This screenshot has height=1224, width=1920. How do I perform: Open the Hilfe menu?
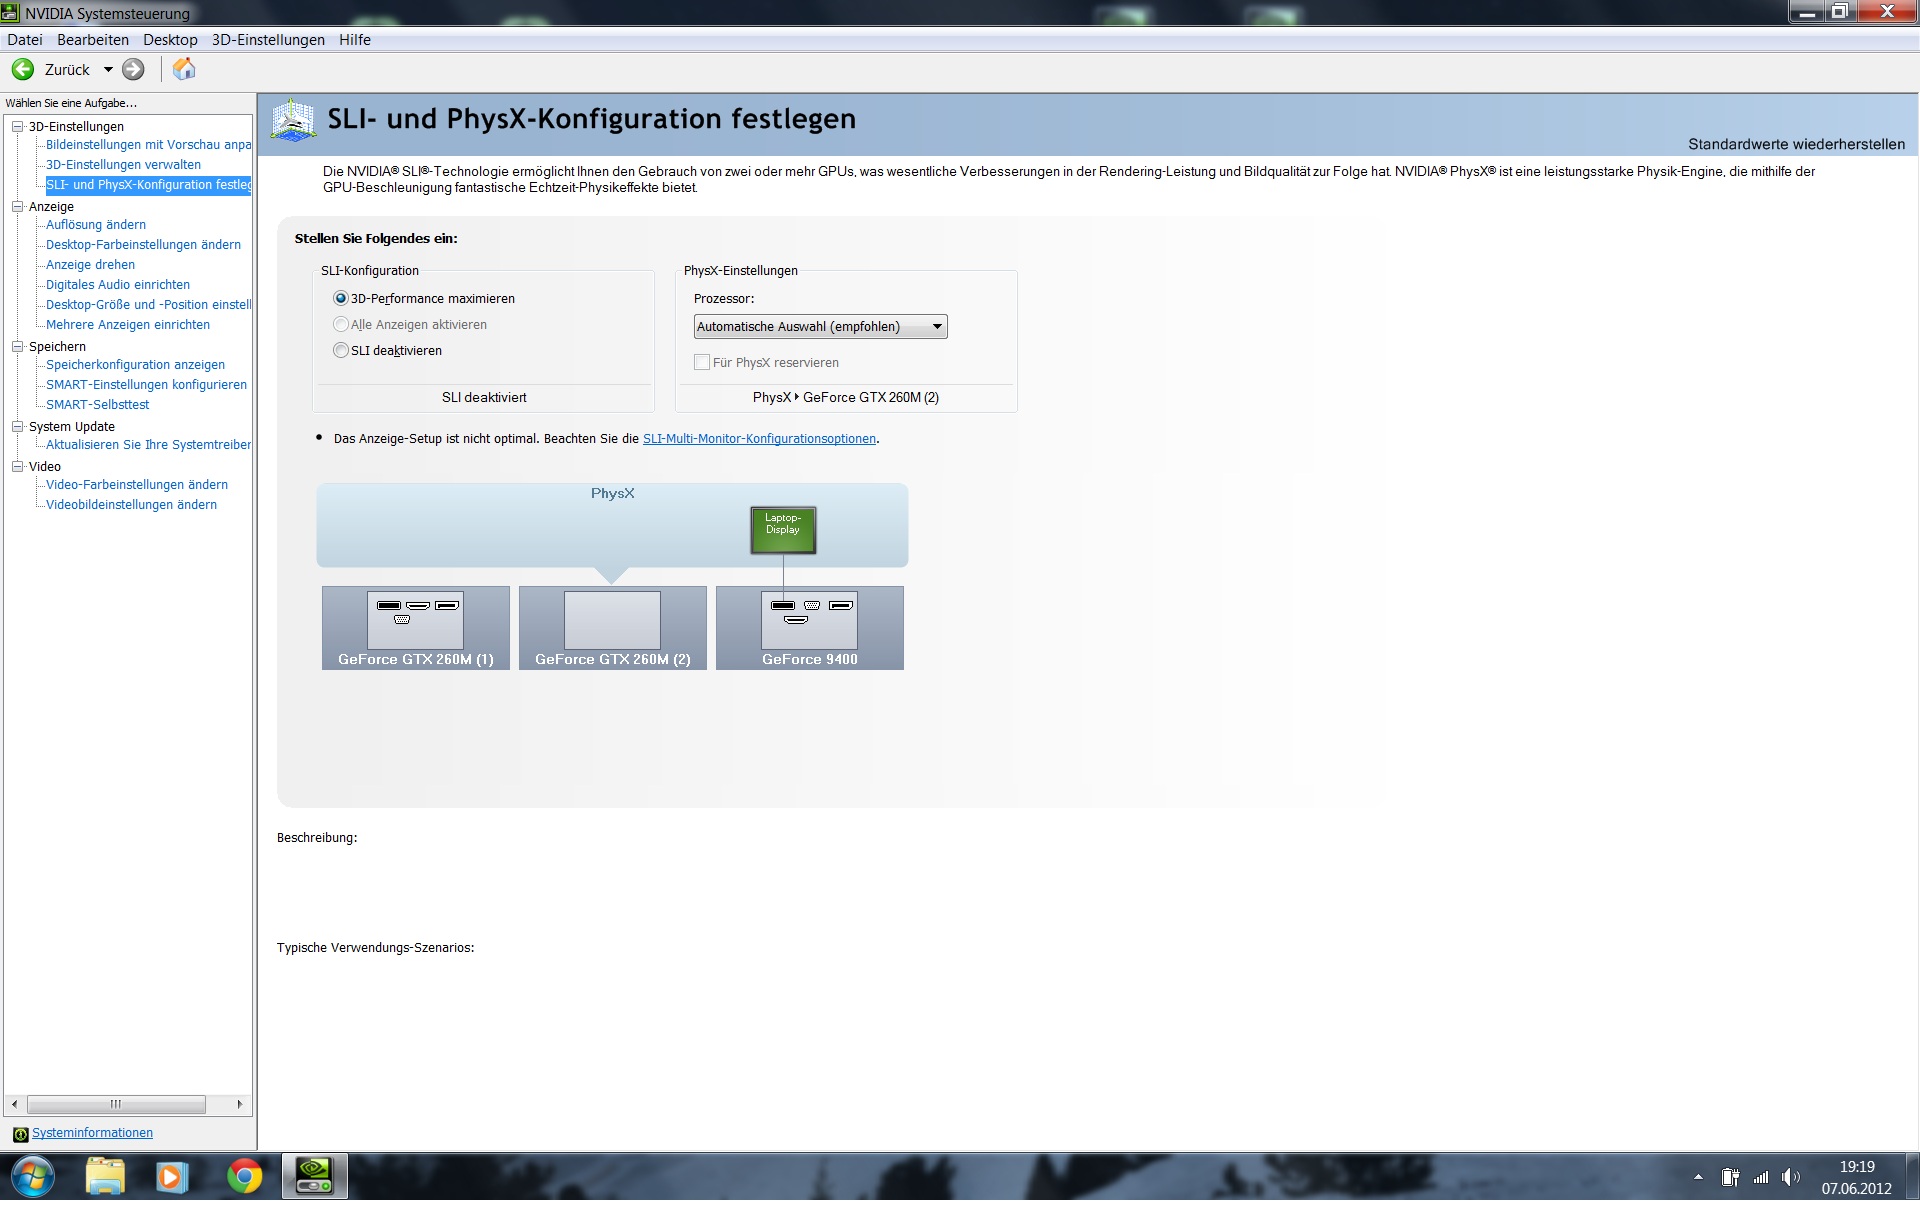[355, 40]
